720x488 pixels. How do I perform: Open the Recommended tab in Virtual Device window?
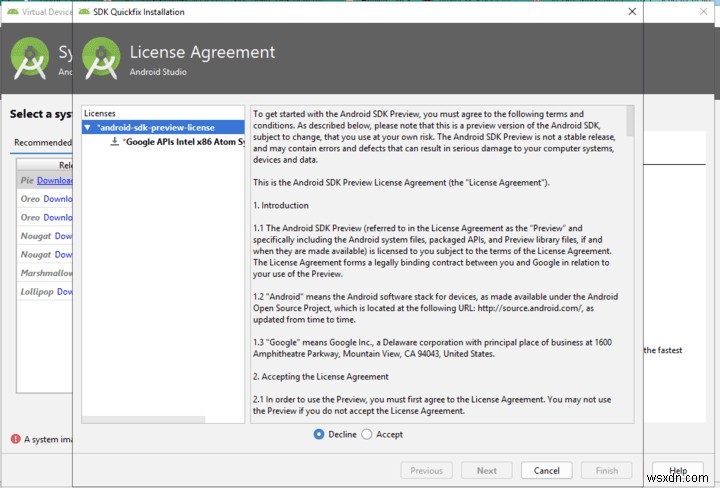tap(43, 142)
